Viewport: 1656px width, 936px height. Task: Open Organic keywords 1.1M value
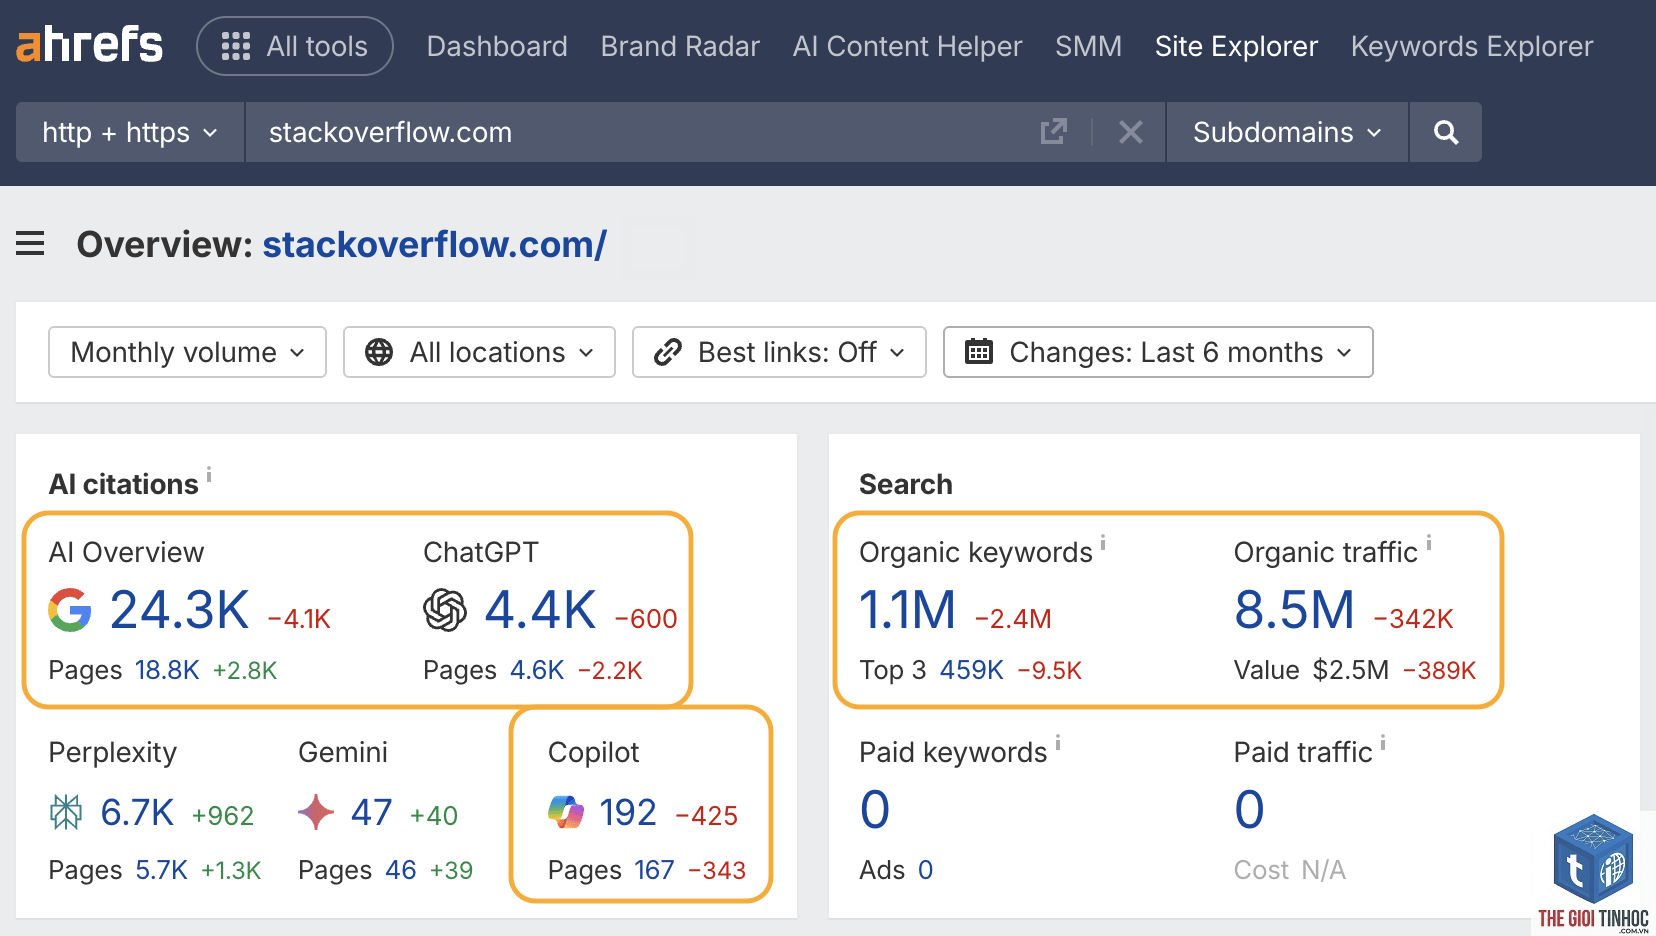(x=908, y=610)
